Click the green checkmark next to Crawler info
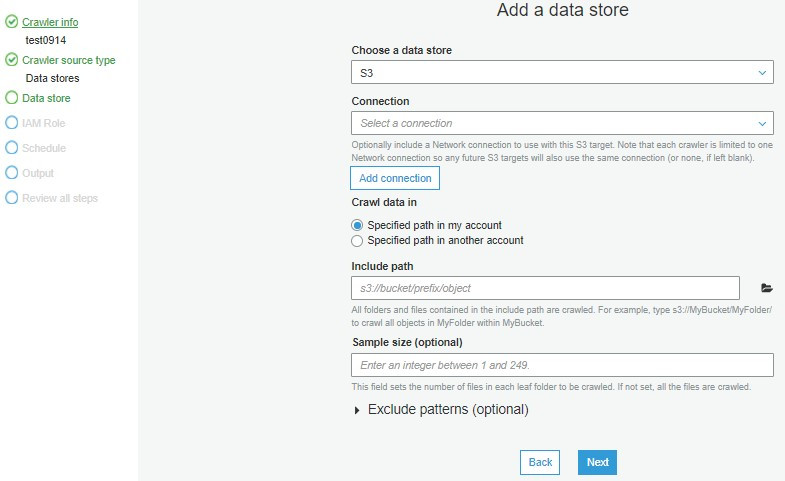 click(x=12, y=22)
